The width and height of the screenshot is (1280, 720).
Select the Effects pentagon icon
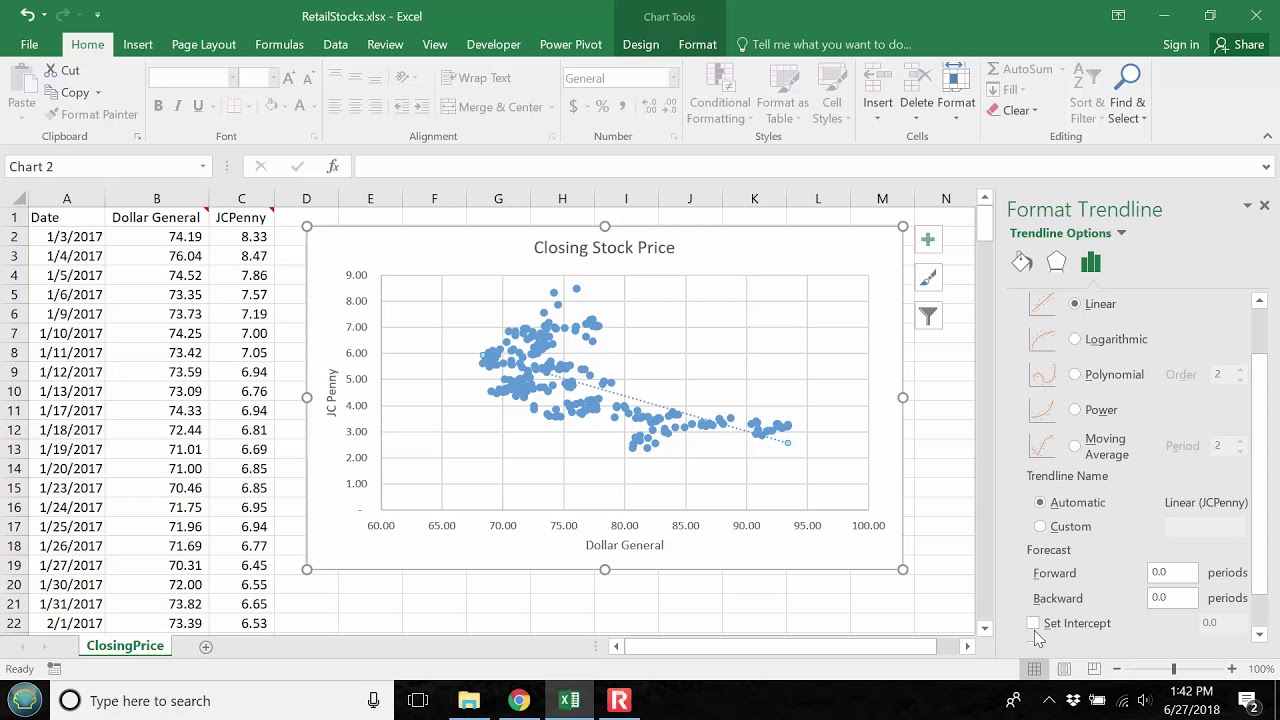1056,262
